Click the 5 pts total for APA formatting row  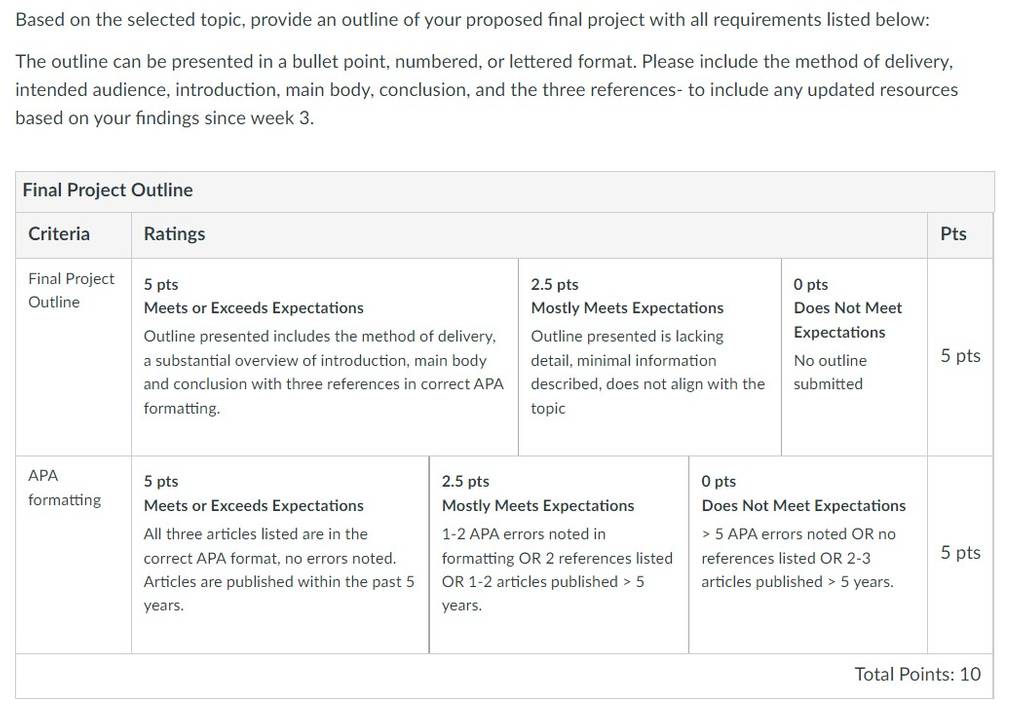[961, 553]
